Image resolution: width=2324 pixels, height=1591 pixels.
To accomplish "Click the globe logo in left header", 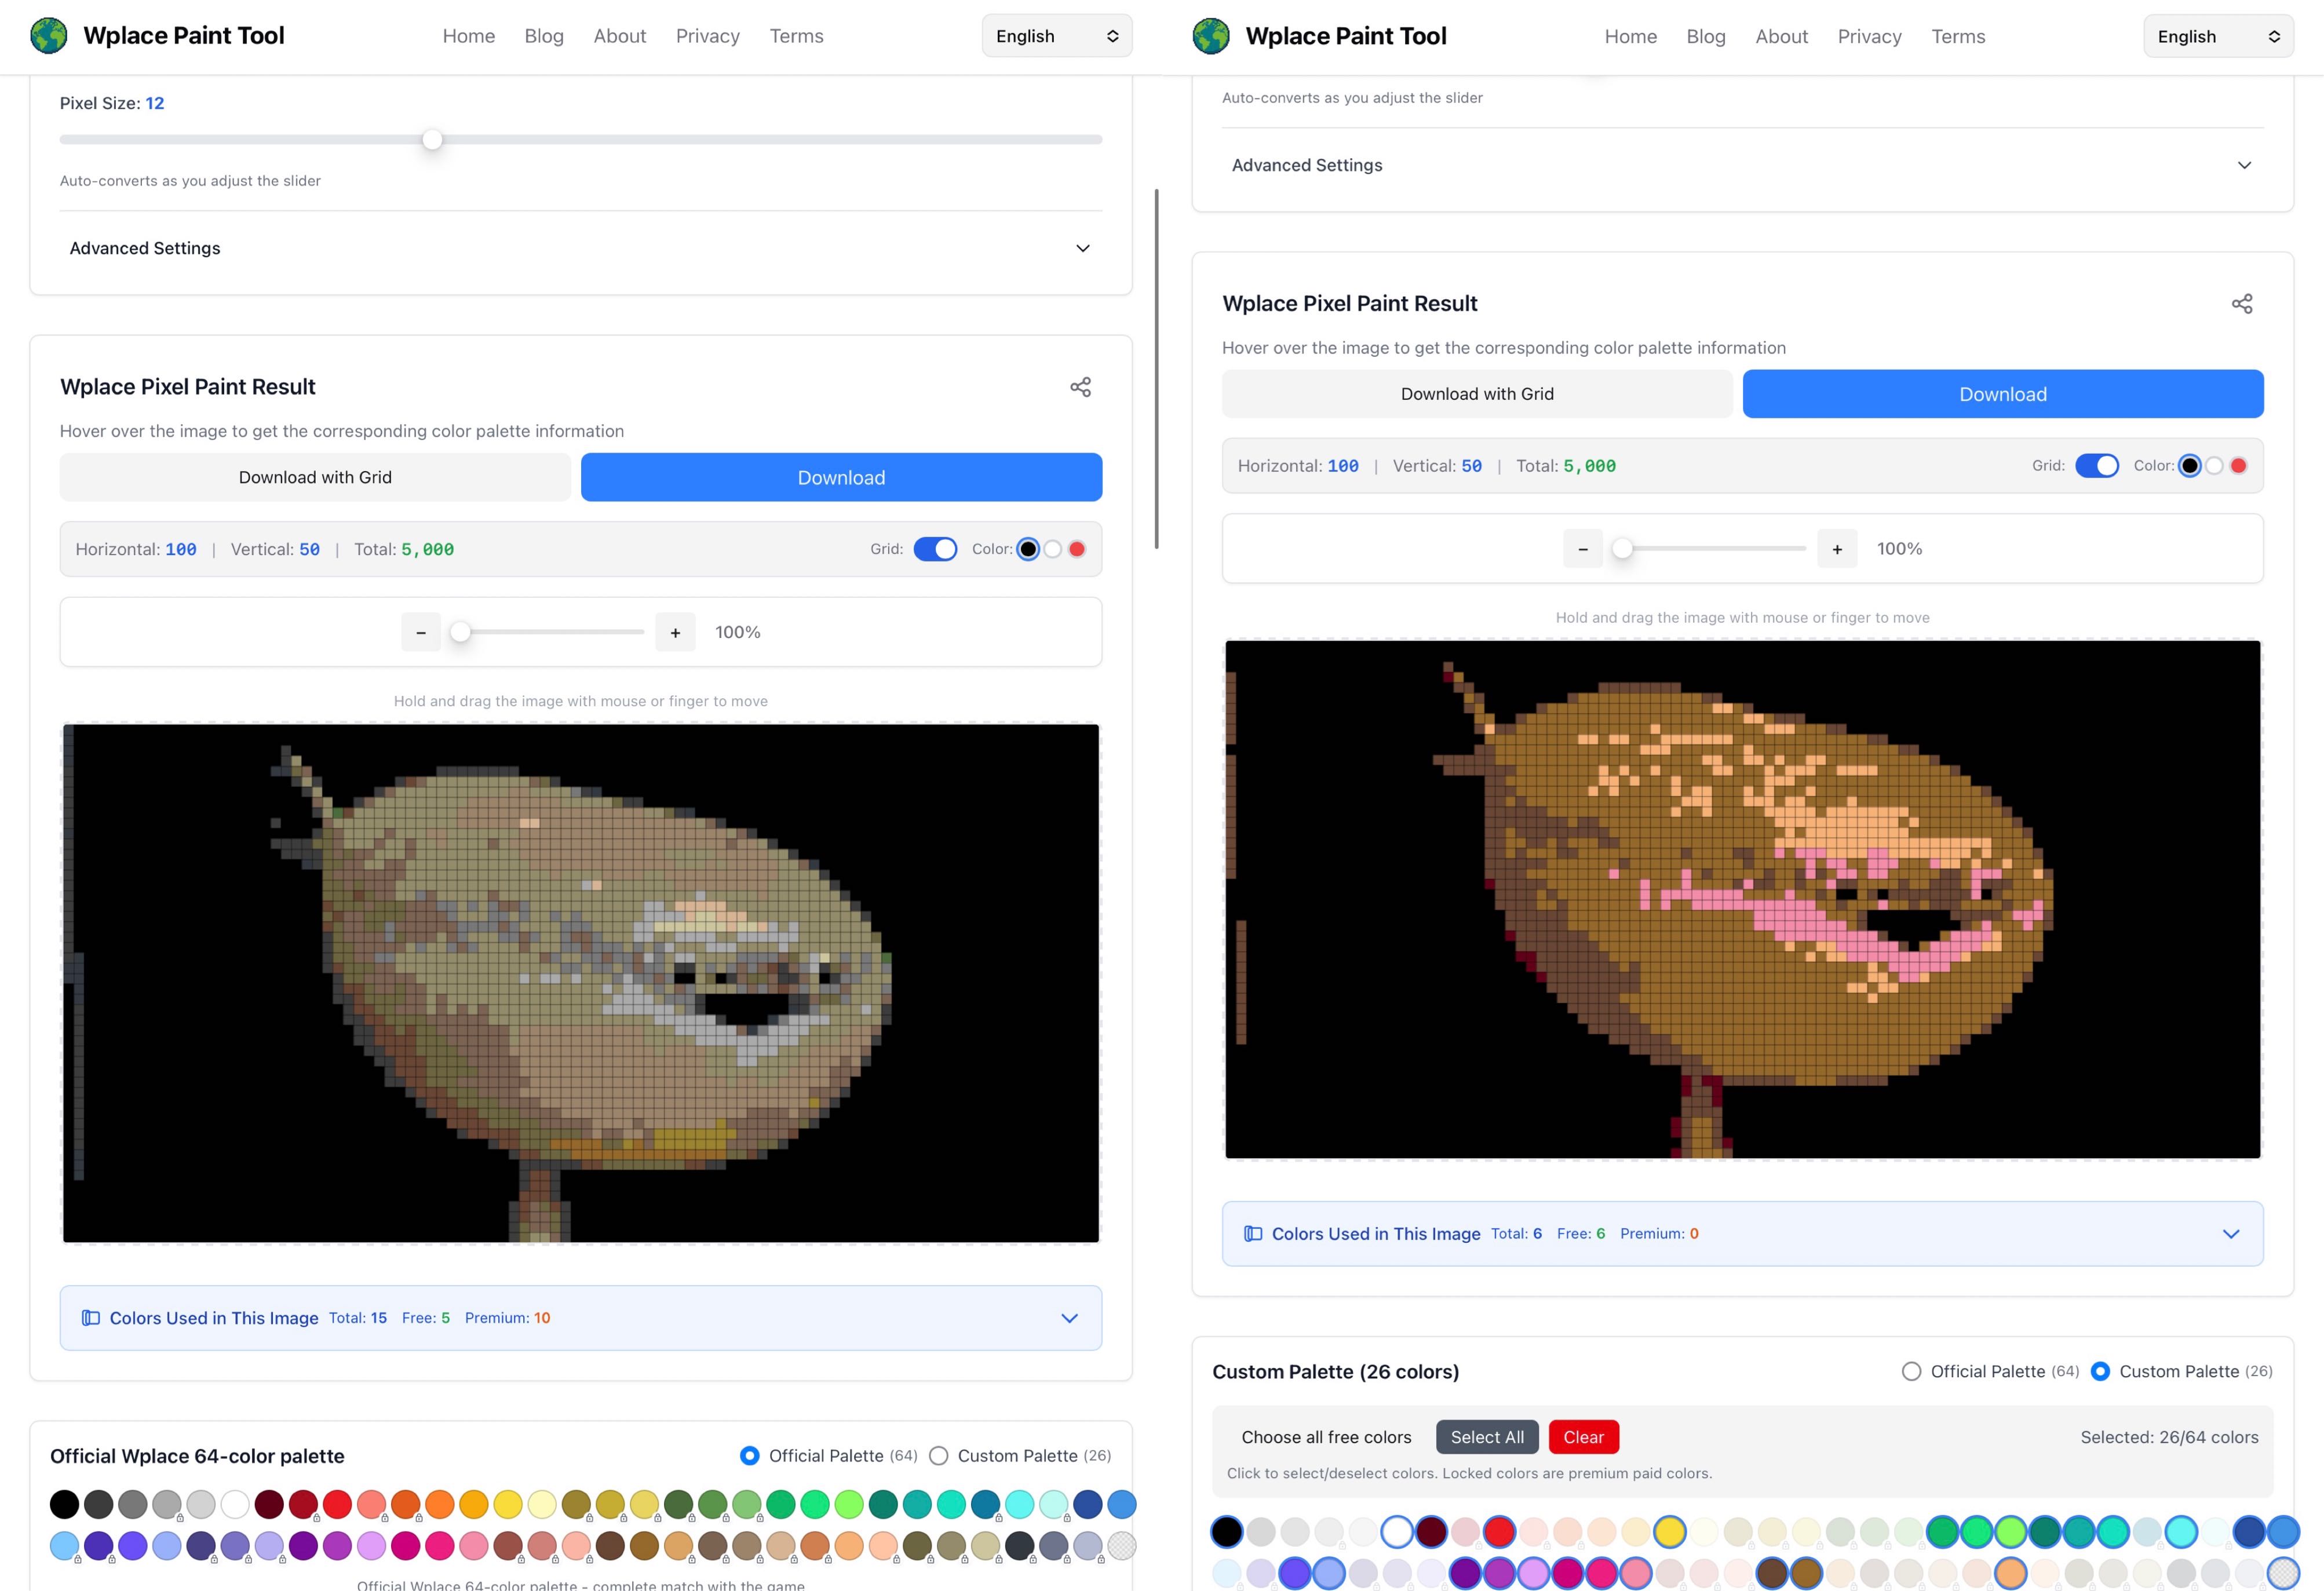I will pyautogui.click(x=48, y=36).
